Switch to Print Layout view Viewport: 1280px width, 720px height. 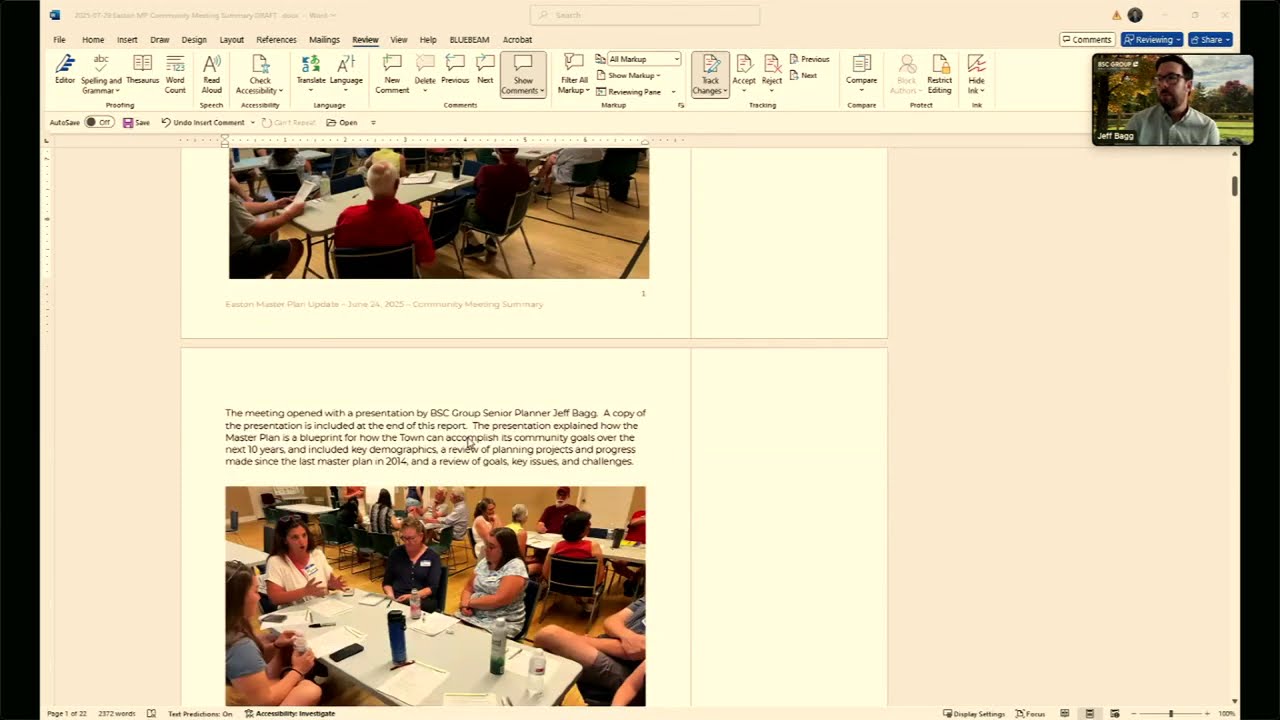point(1089,713)
